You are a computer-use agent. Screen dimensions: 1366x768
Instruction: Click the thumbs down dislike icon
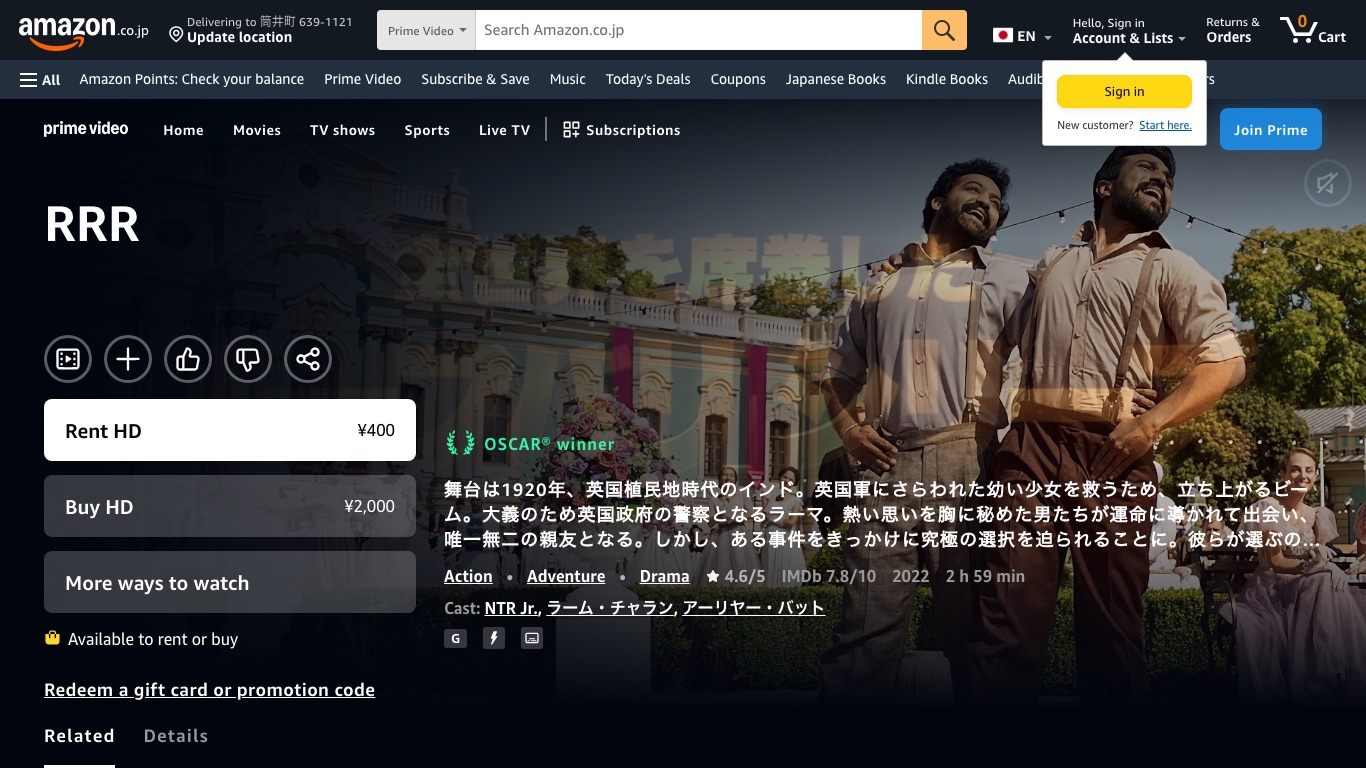pos(248,359)
